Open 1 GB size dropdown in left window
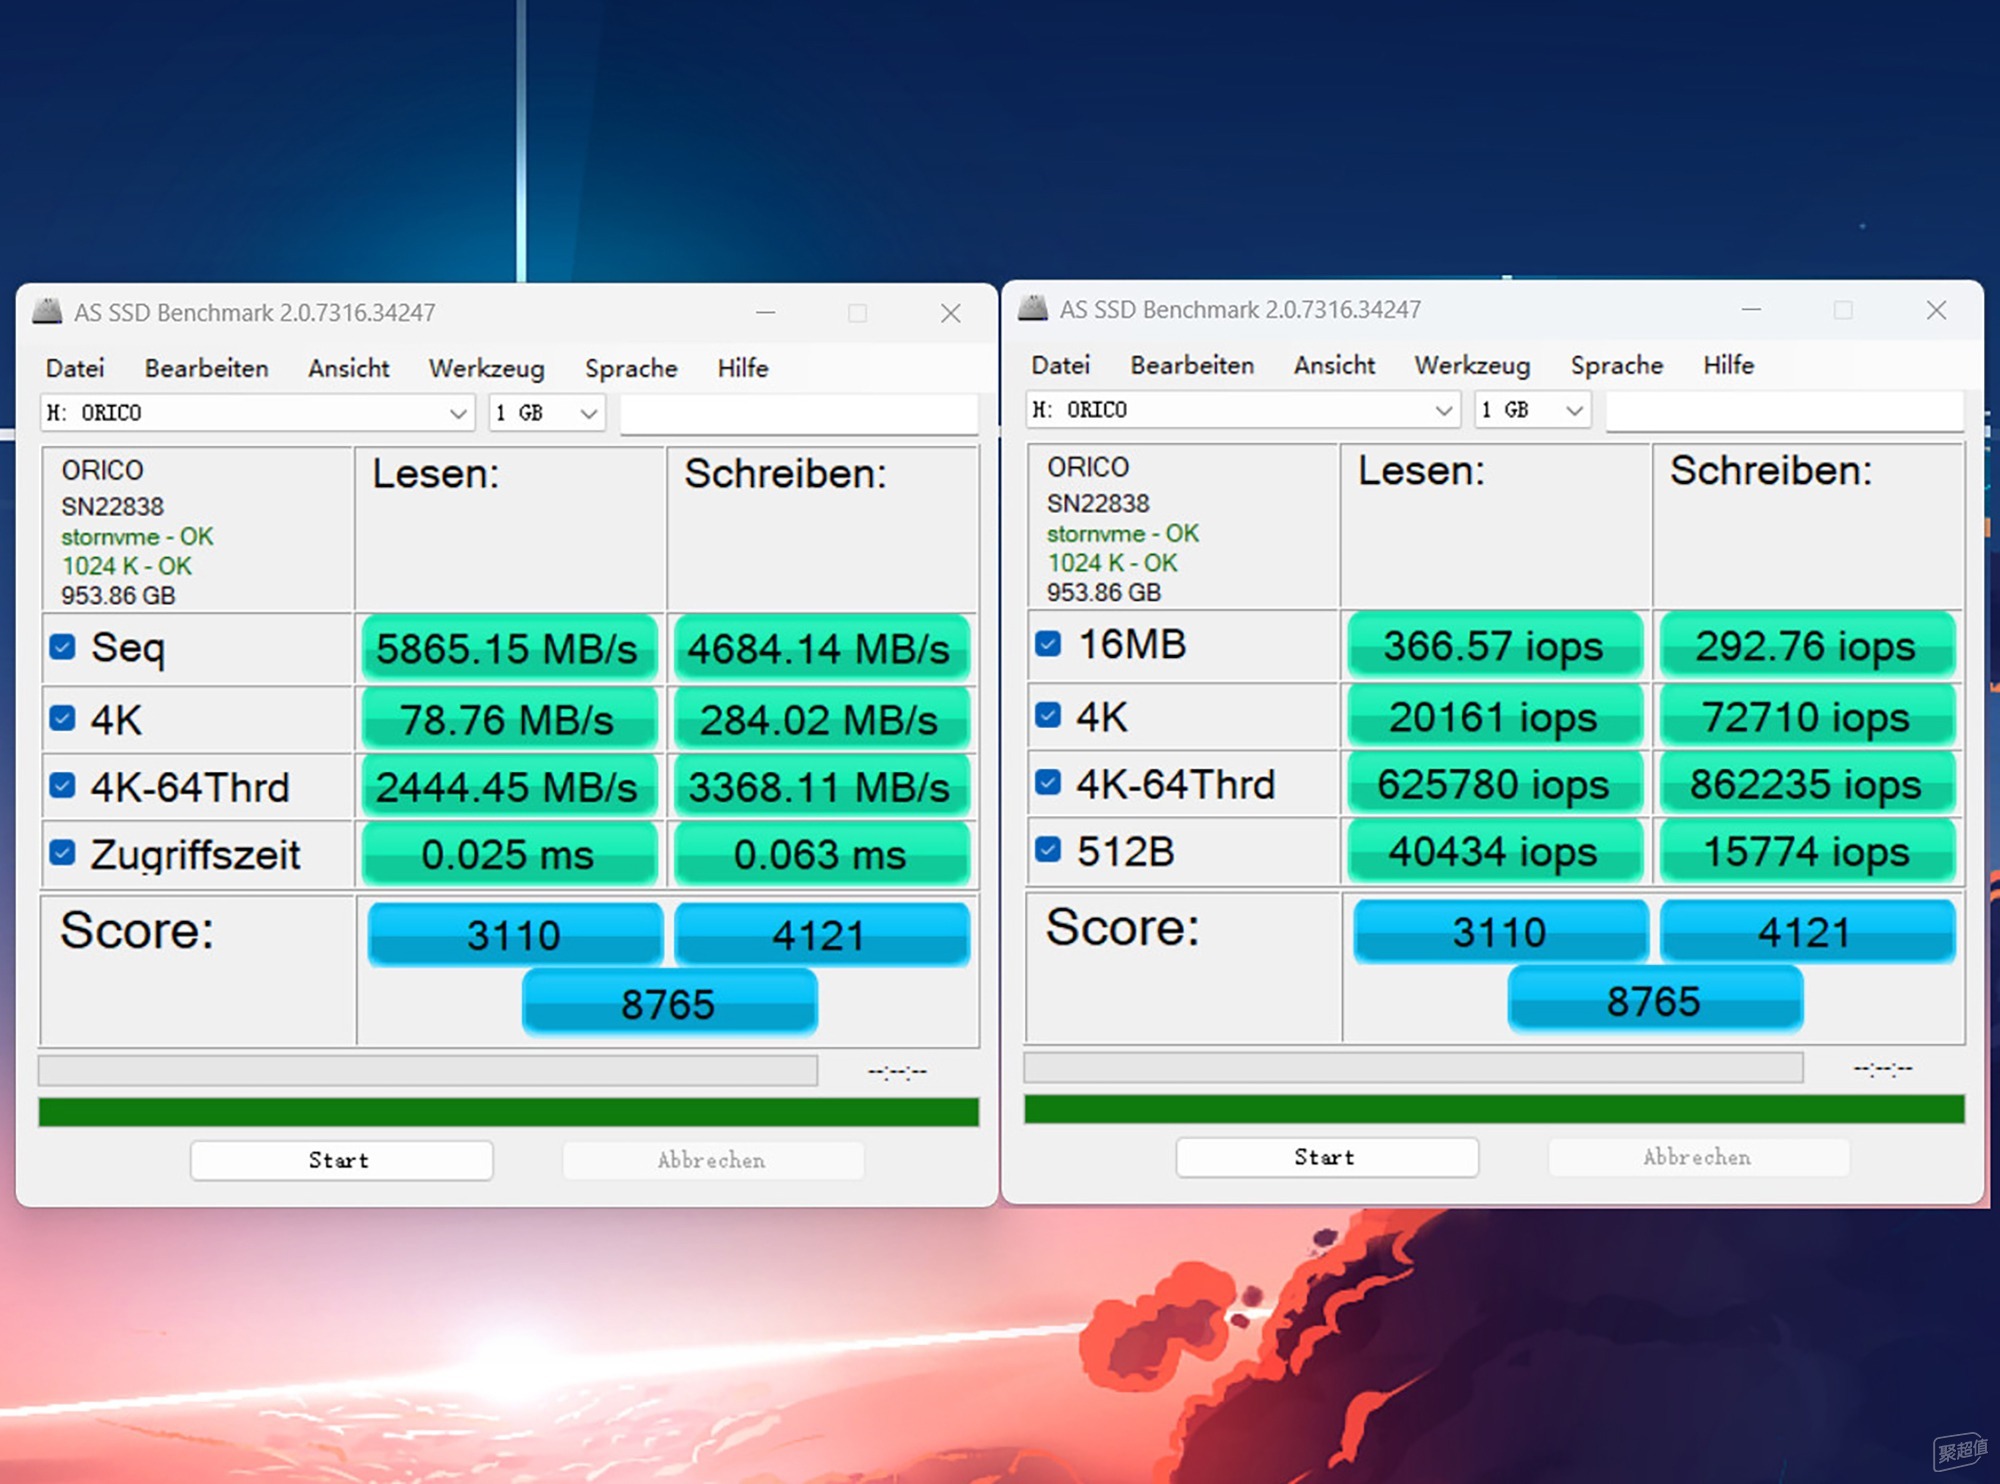 pyautogui.click(x=547, y=413)
